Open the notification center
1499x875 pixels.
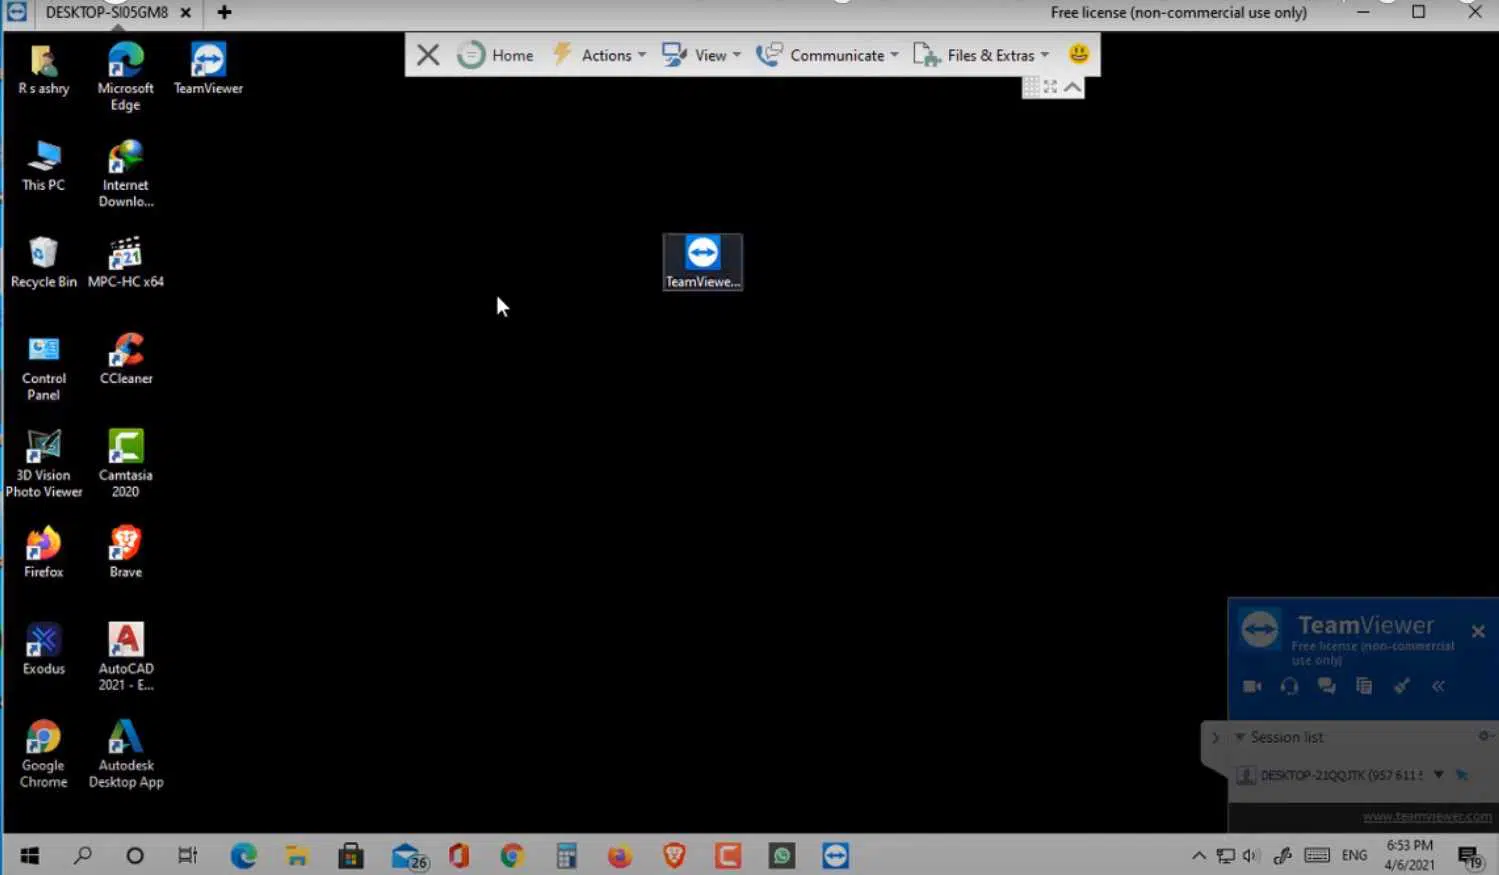pos(1469,857)
